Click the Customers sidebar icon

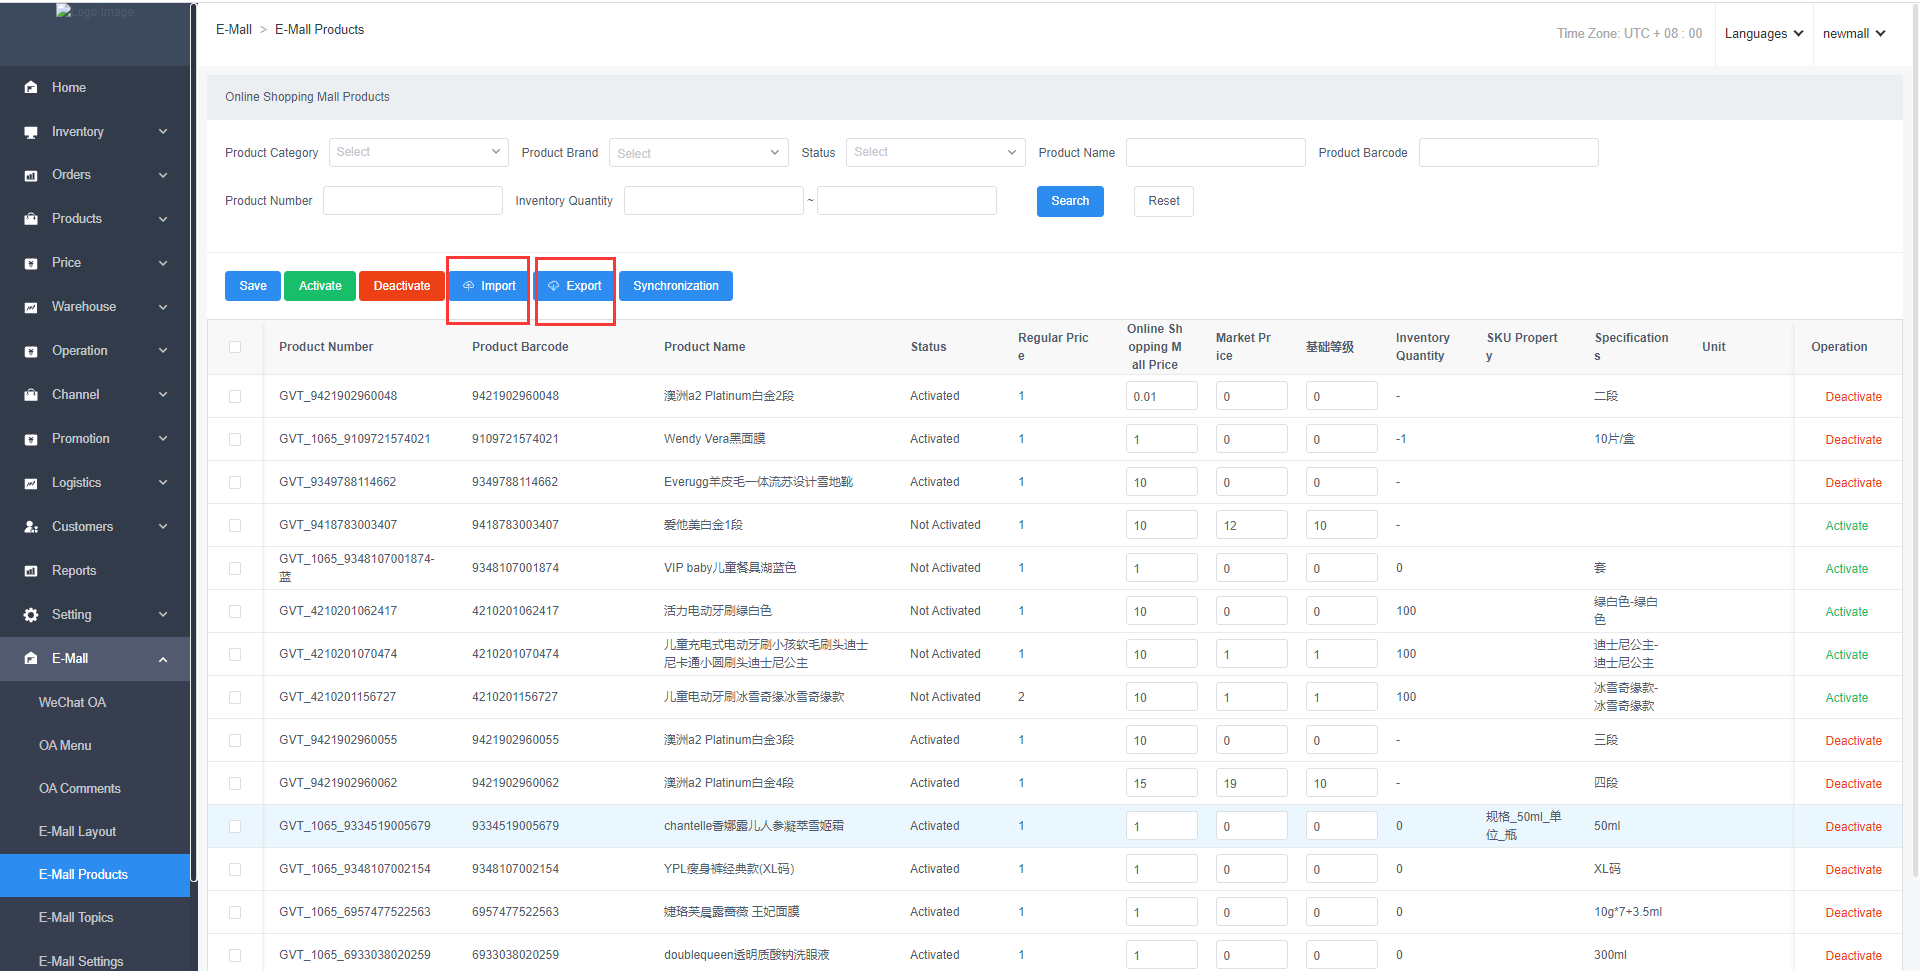31,527
